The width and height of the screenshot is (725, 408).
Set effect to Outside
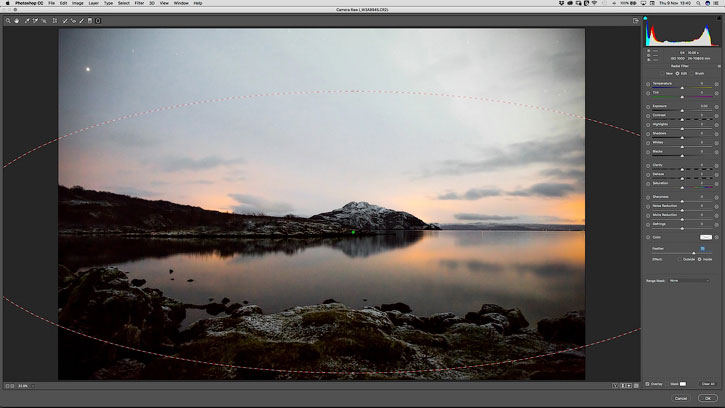[x=679, y=260]
